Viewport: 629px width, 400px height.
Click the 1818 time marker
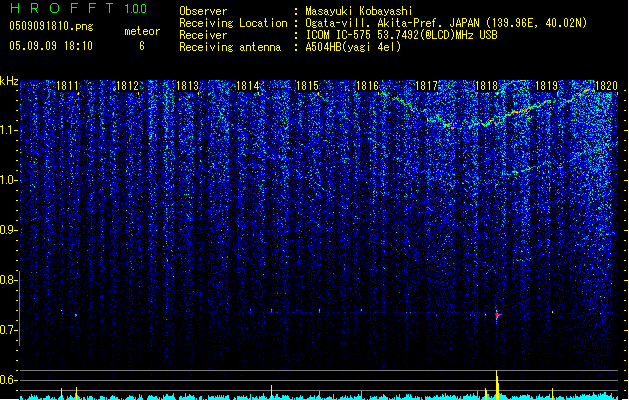coord(486,86)
